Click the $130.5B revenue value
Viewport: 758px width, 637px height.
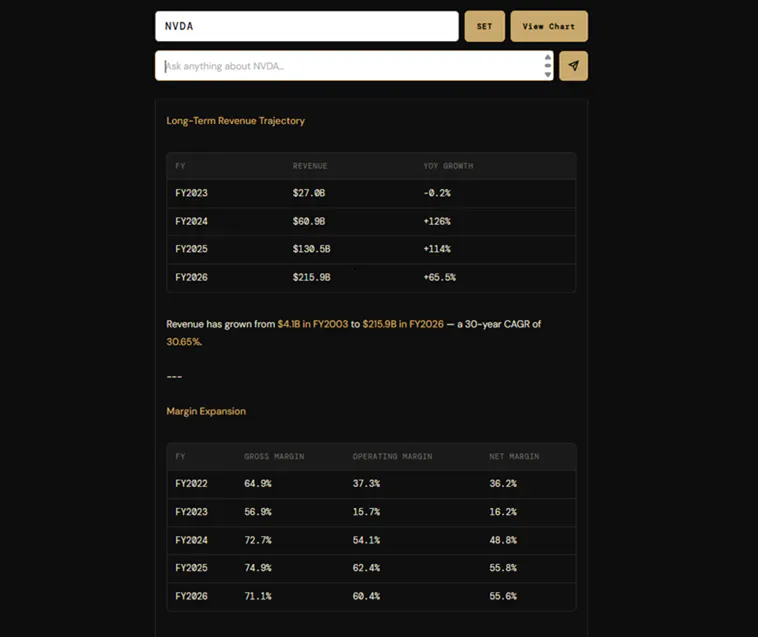click(311, 249)
